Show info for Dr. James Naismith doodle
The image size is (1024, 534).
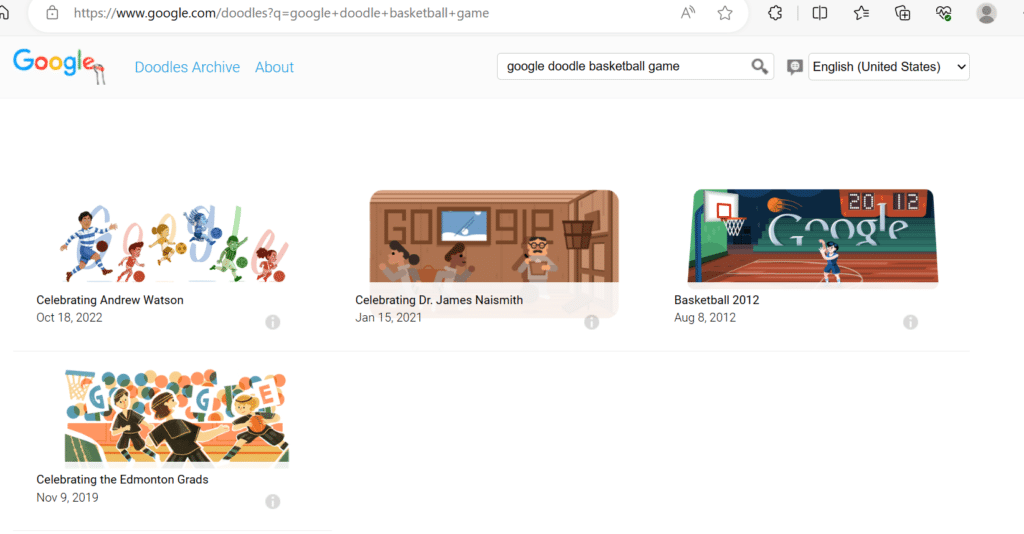[x=591, y=322]
